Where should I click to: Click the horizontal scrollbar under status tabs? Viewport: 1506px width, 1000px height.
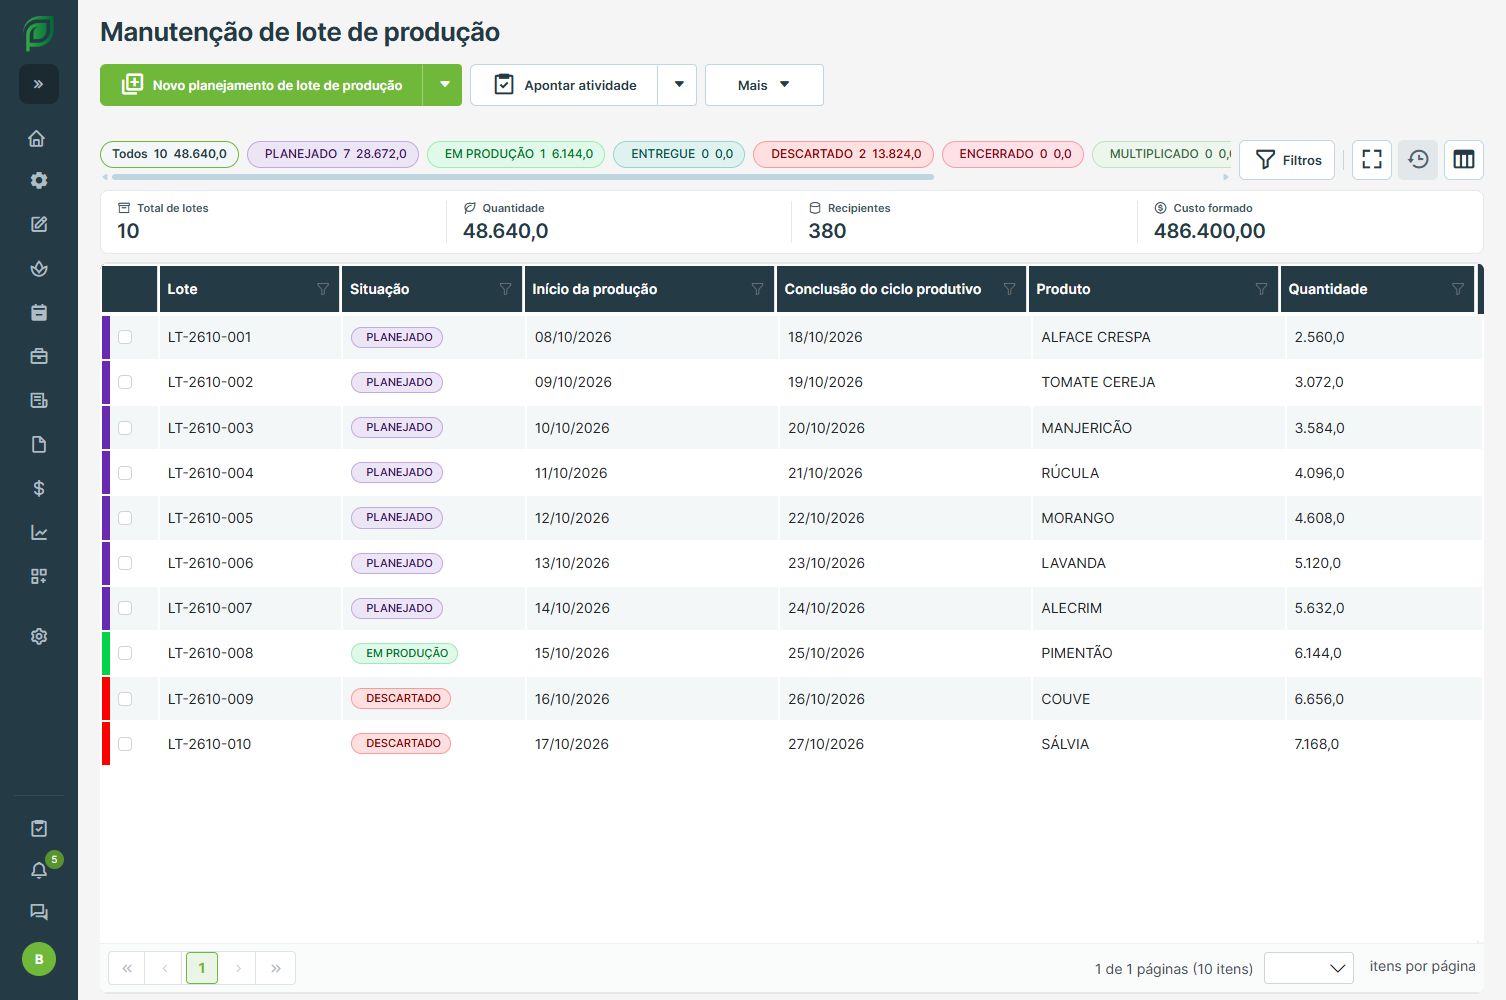tap(521, 177)
